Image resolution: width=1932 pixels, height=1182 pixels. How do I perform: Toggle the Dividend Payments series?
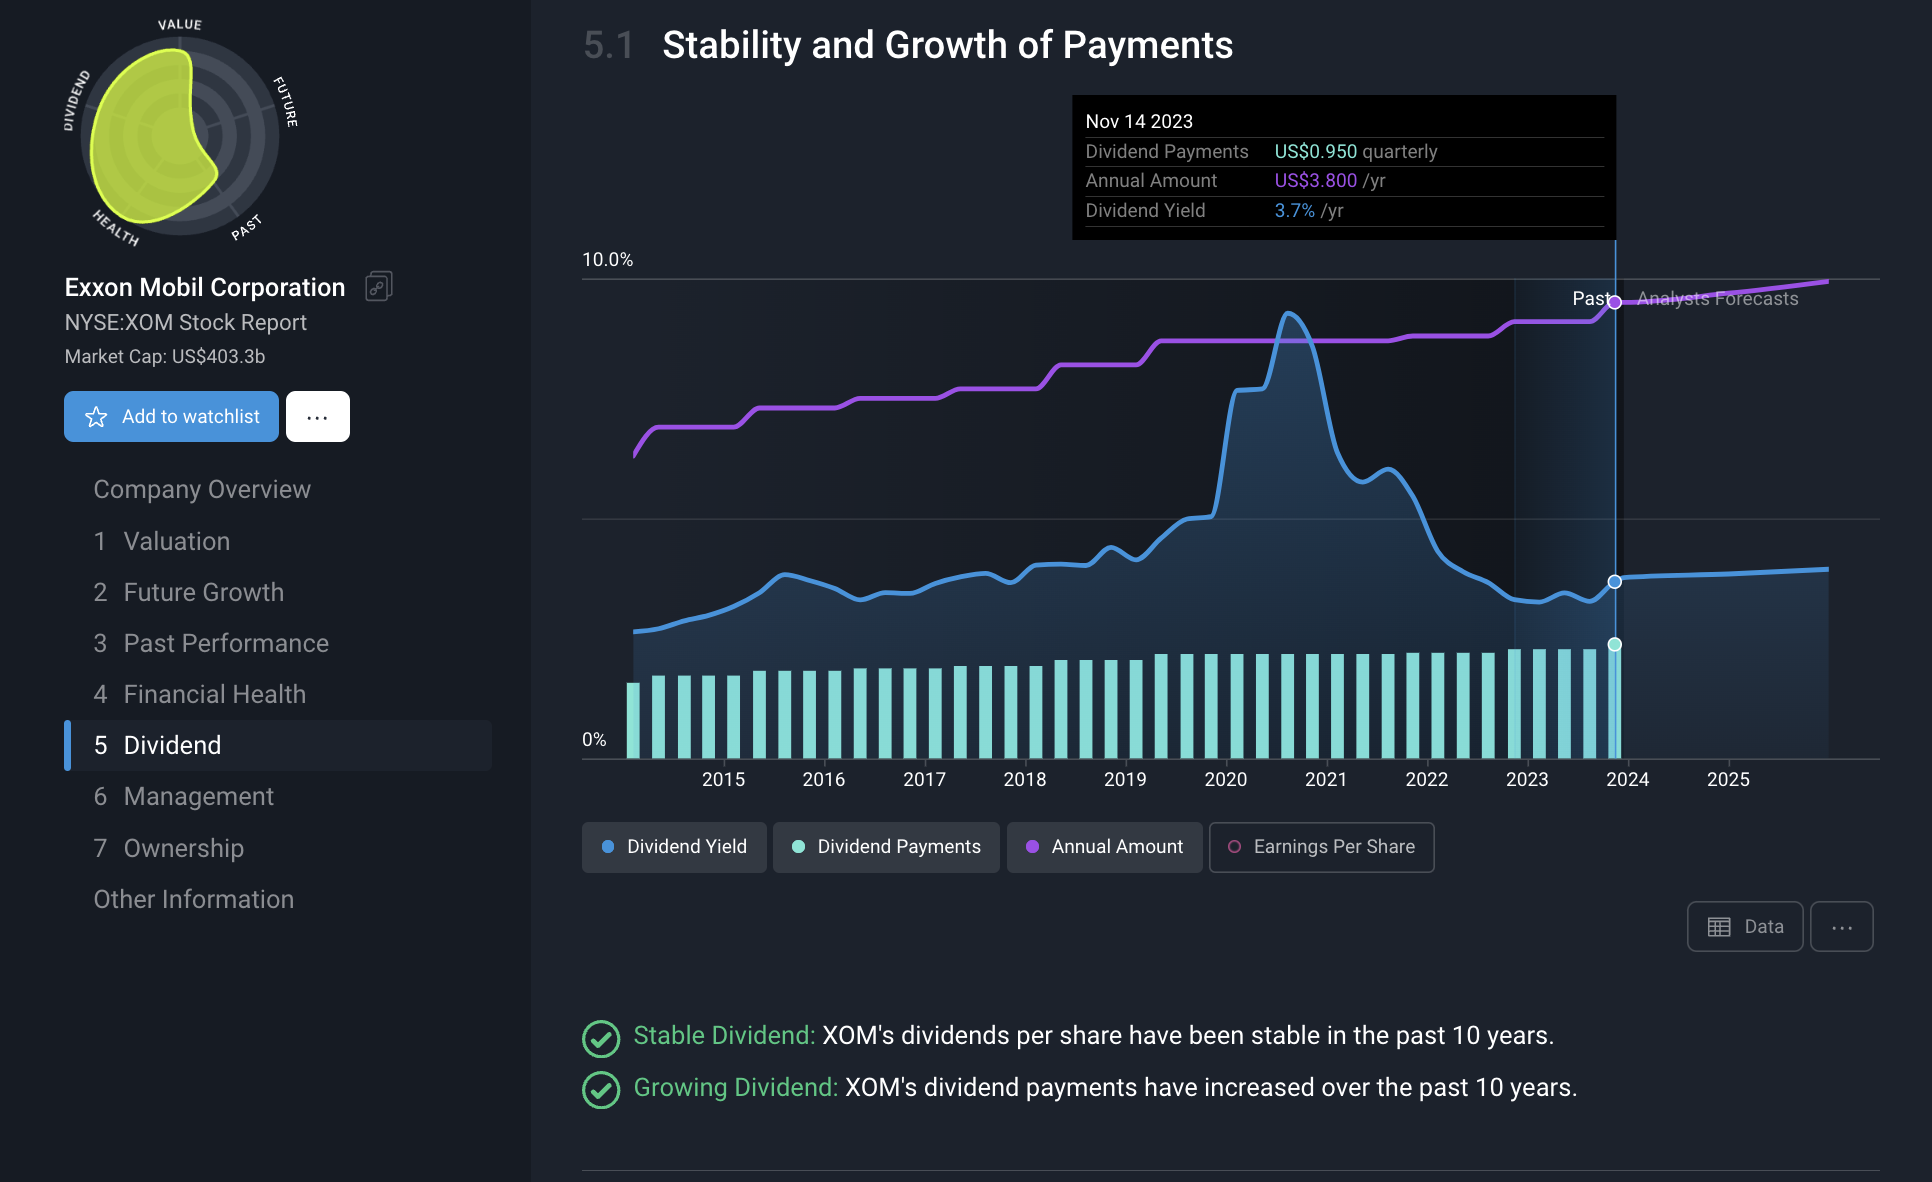pyautogui.click(x=886, y=847)
